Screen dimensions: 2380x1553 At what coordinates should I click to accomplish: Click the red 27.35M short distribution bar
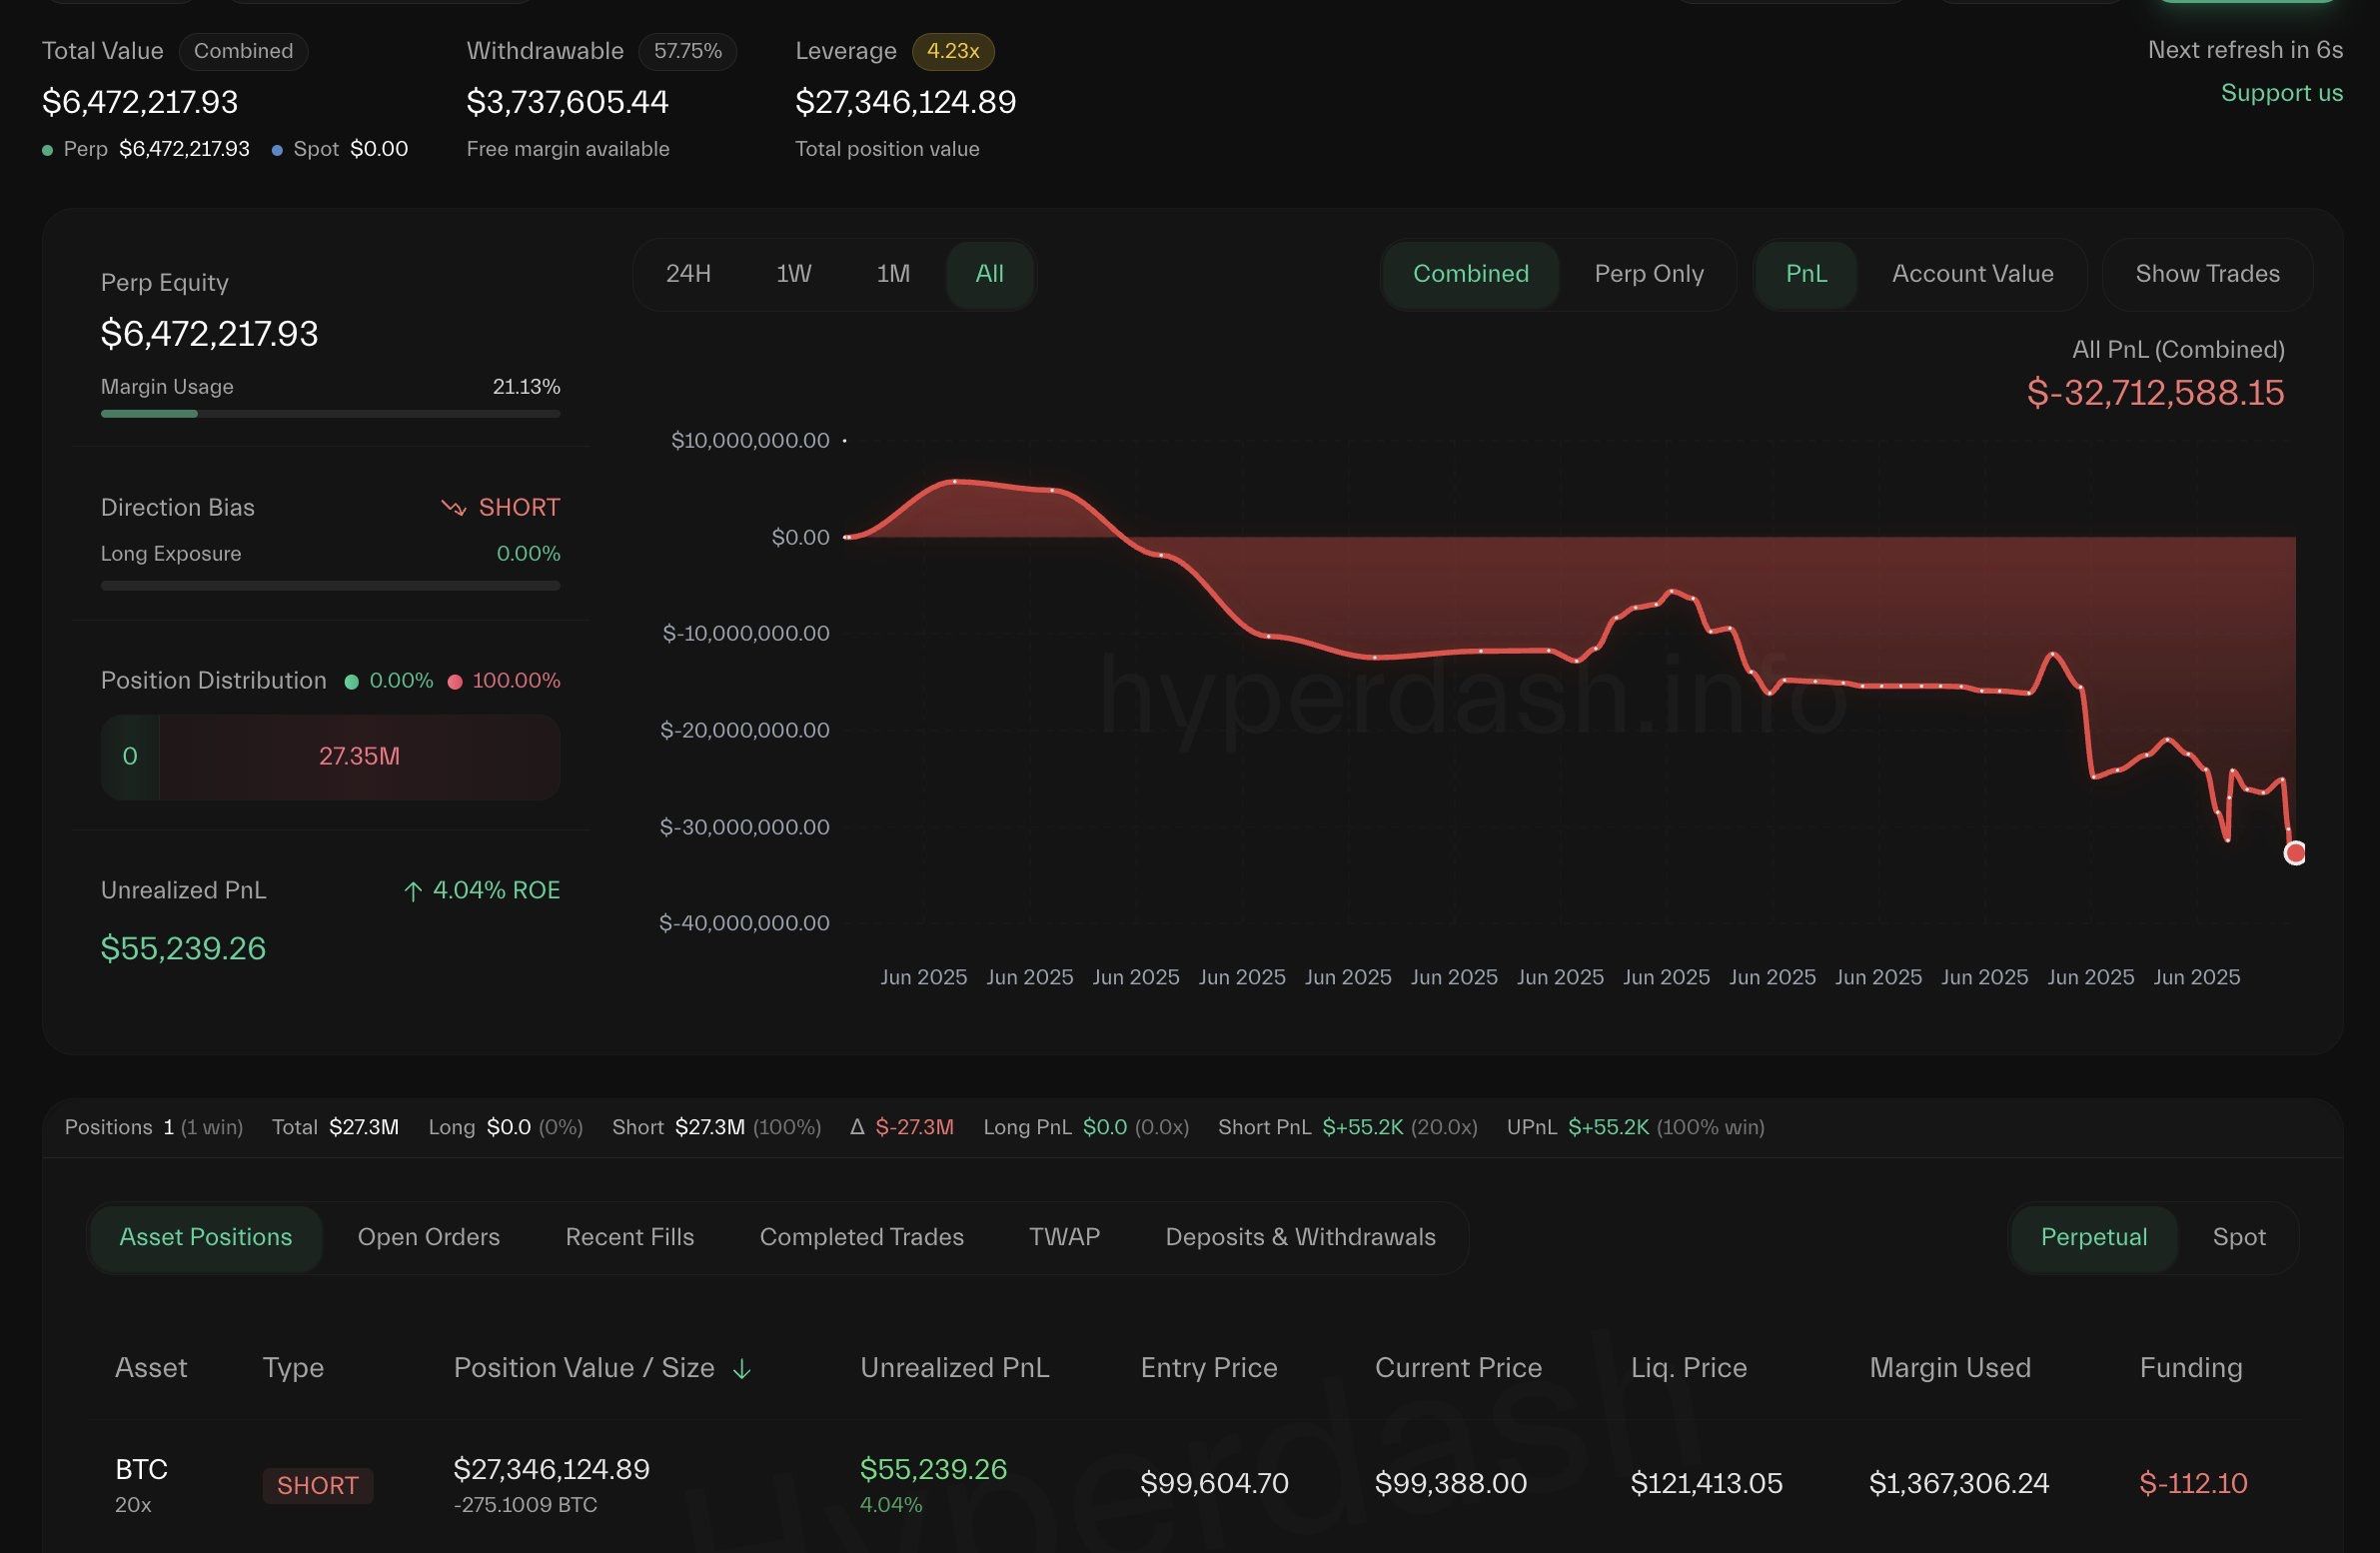(359, 757)
